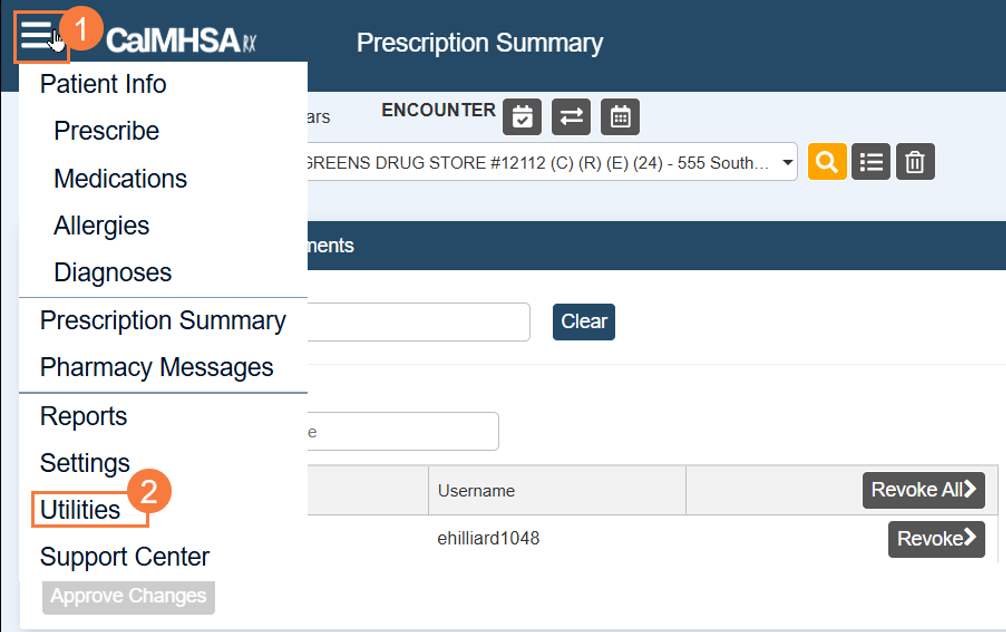1006x632 pixels.
Task: Open Medications in the side menu
Action: [120, 179]
